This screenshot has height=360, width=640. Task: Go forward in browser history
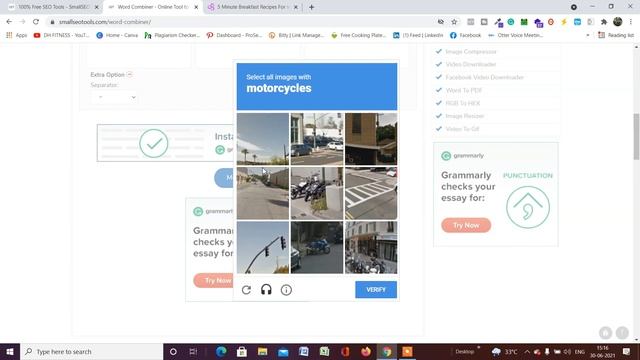click(x=22, y=22)
